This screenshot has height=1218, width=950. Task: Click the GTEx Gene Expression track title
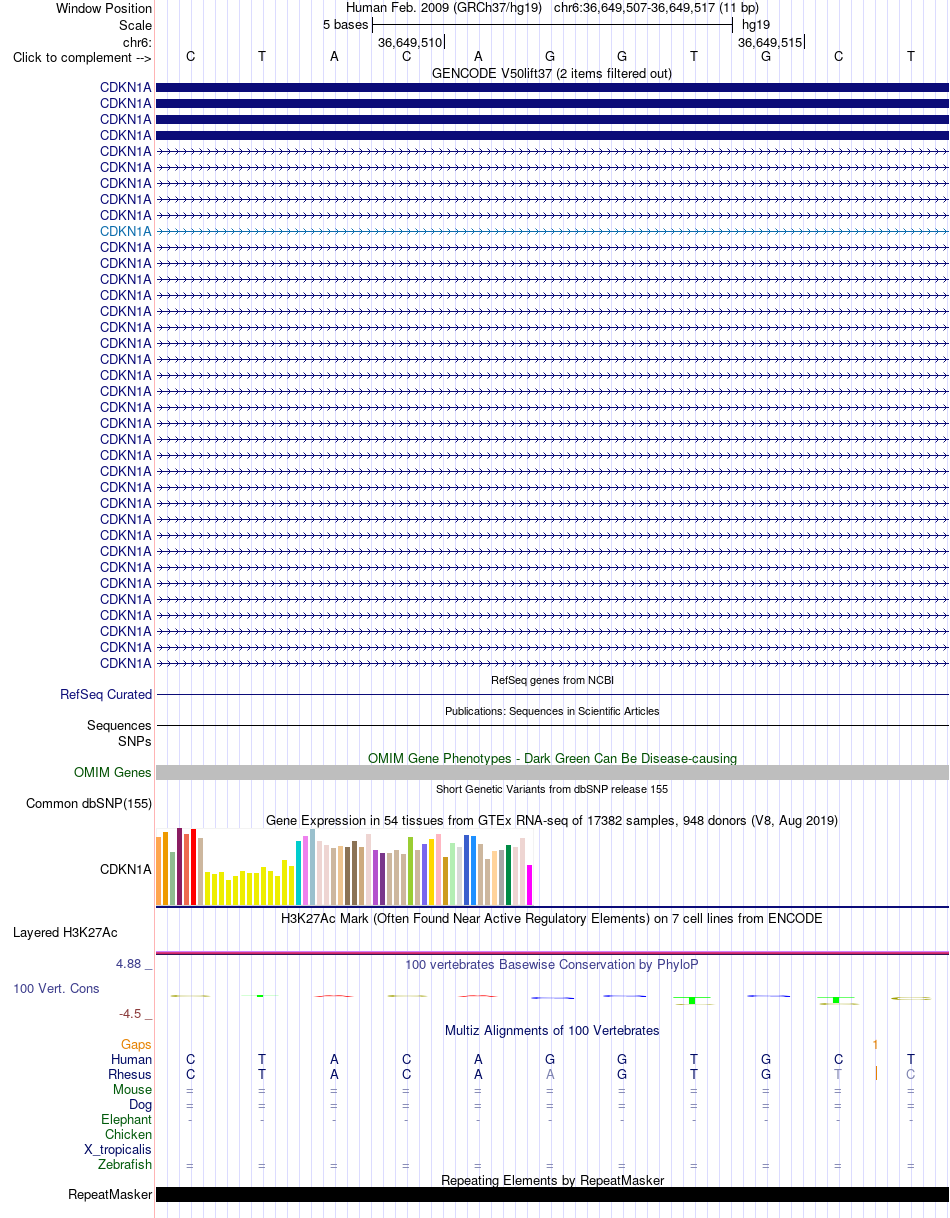[552, 820]
